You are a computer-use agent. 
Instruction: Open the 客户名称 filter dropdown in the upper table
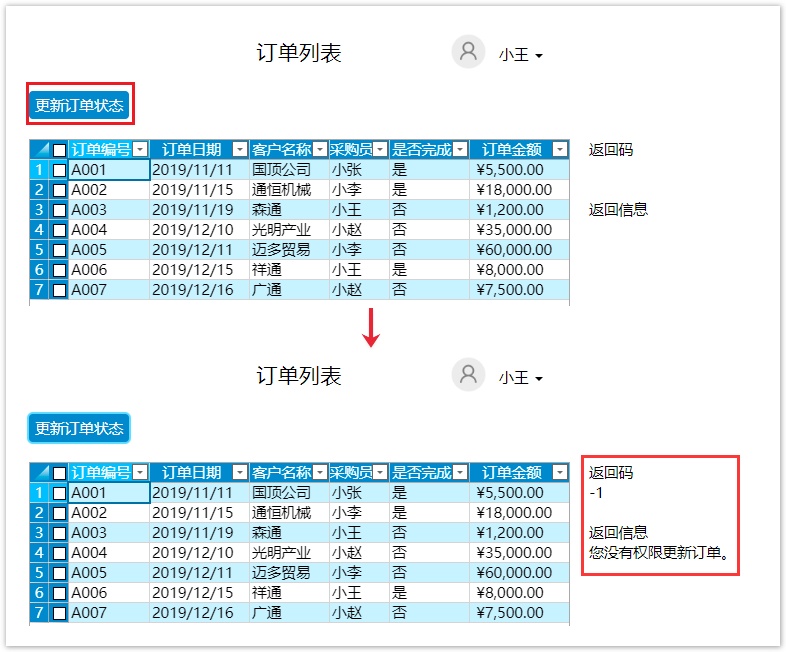tap(320, 150)
